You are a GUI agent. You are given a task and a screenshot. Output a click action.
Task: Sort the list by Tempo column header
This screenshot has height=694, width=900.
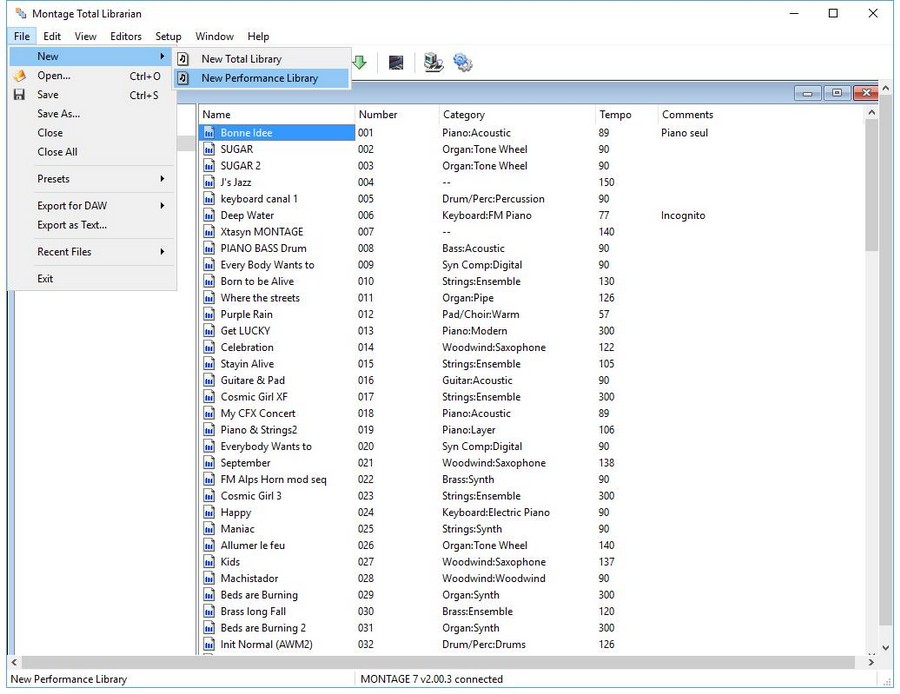[x=616, y=114]
